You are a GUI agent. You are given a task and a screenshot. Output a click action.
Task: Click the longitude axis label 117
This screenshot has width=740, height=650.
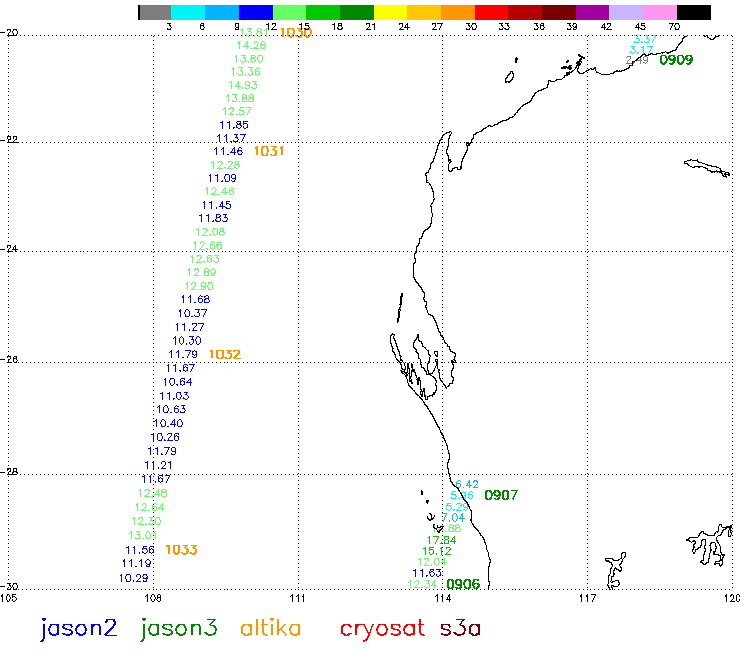pyautogui.click(x=588, y=599)
